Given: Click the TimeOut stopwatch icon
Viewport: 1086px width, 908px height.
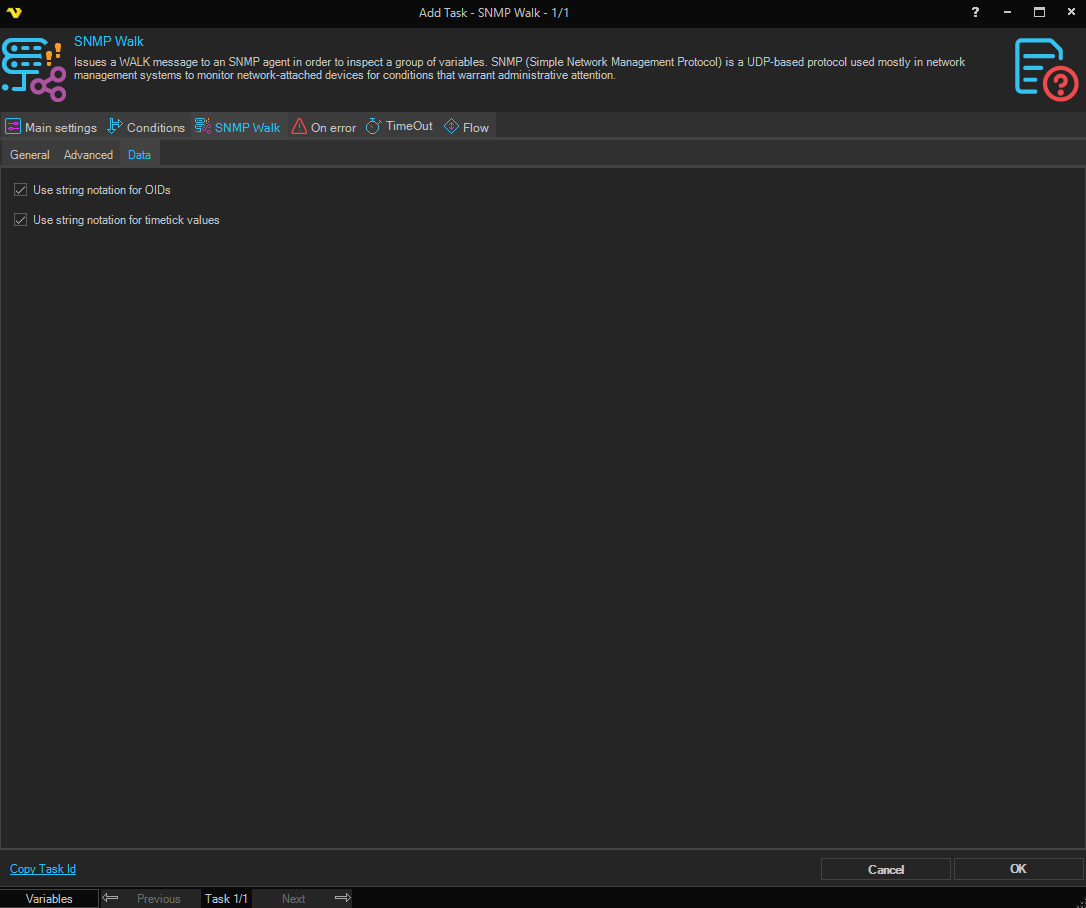Looking at the screenshot, I should 374,126.
